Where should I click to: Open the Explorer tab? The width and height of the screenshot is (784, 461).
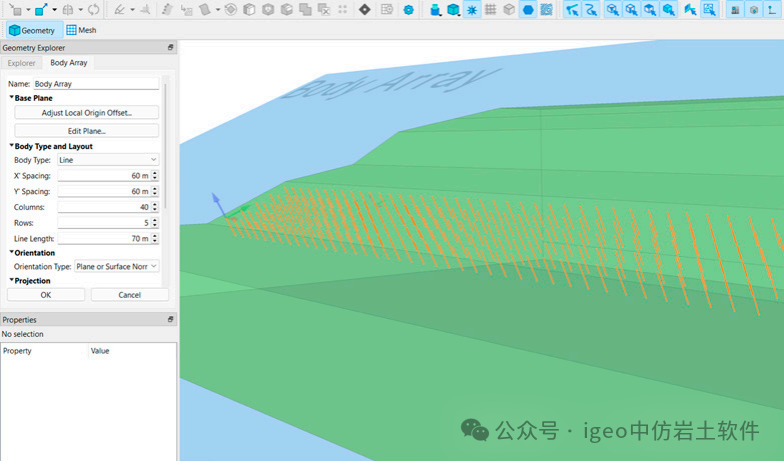click(22, 63)
